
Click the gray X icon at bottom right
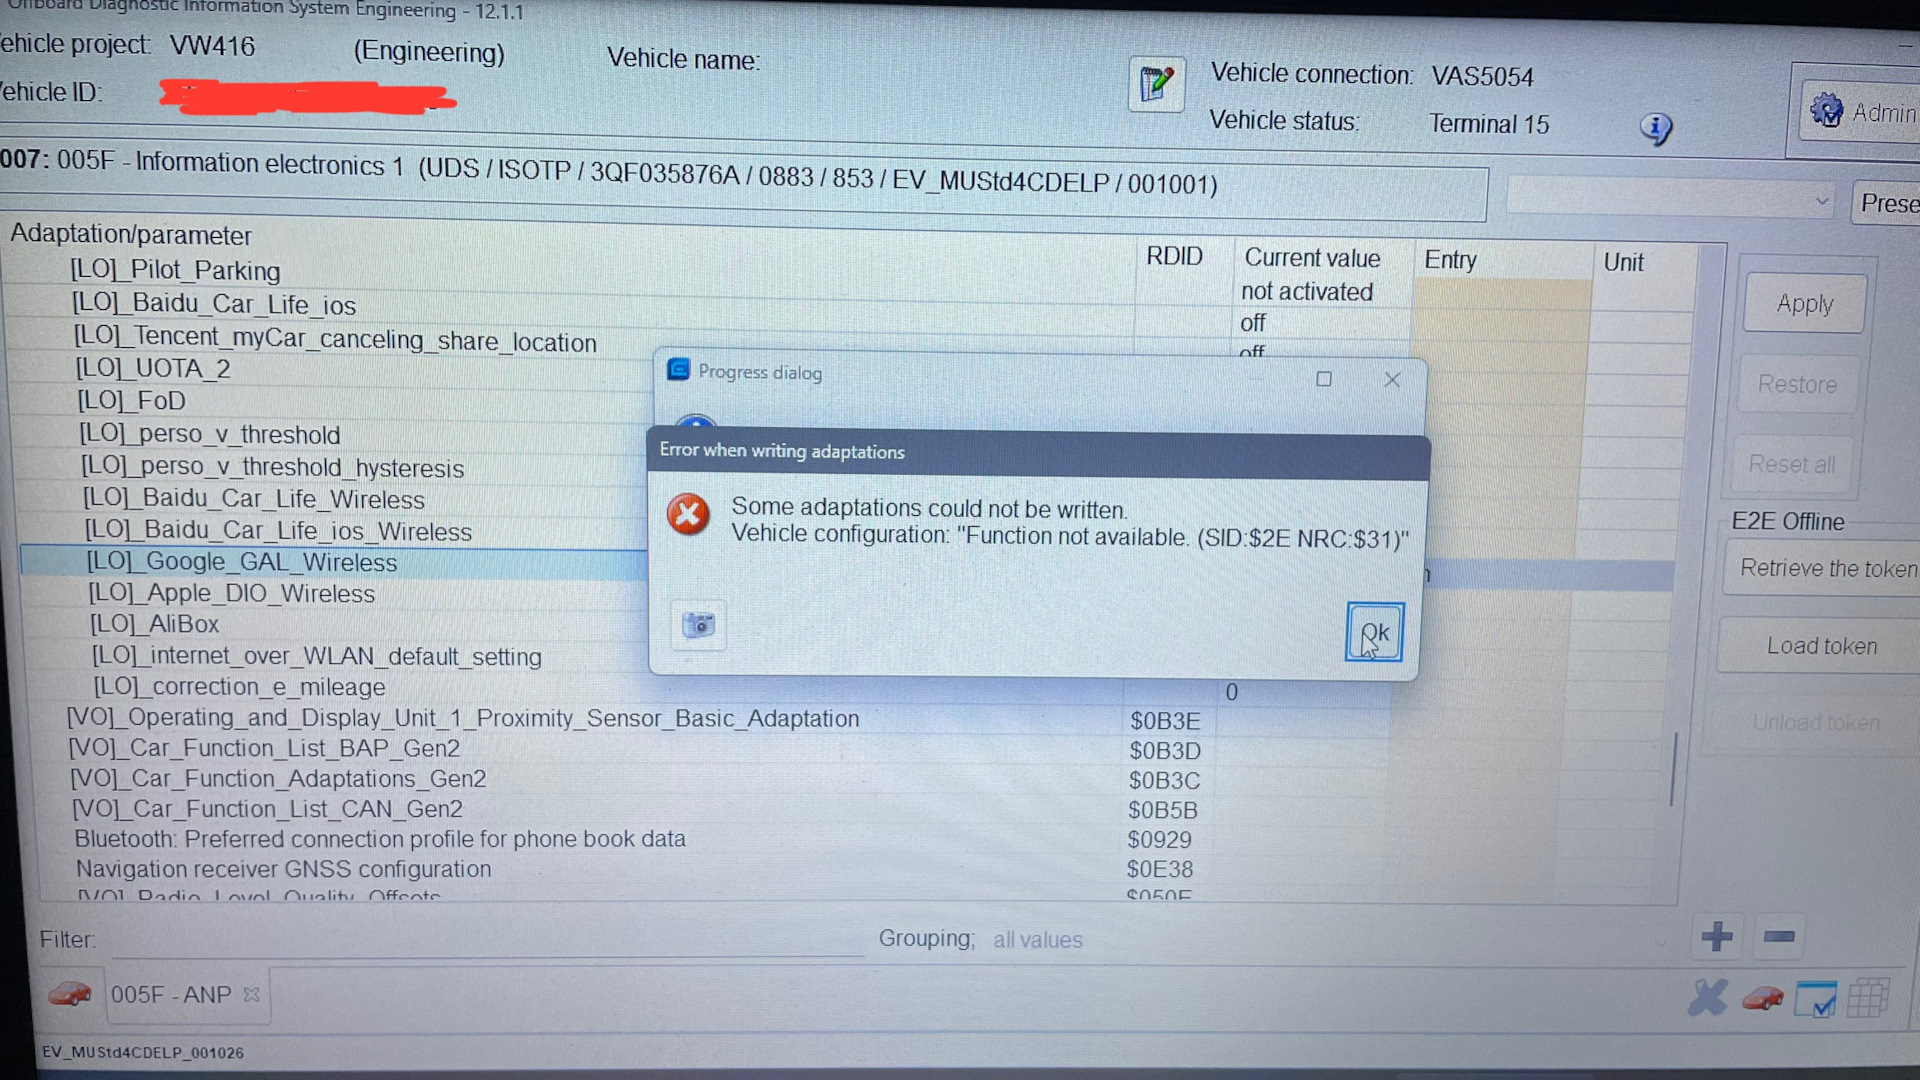tap(1707, 998)
